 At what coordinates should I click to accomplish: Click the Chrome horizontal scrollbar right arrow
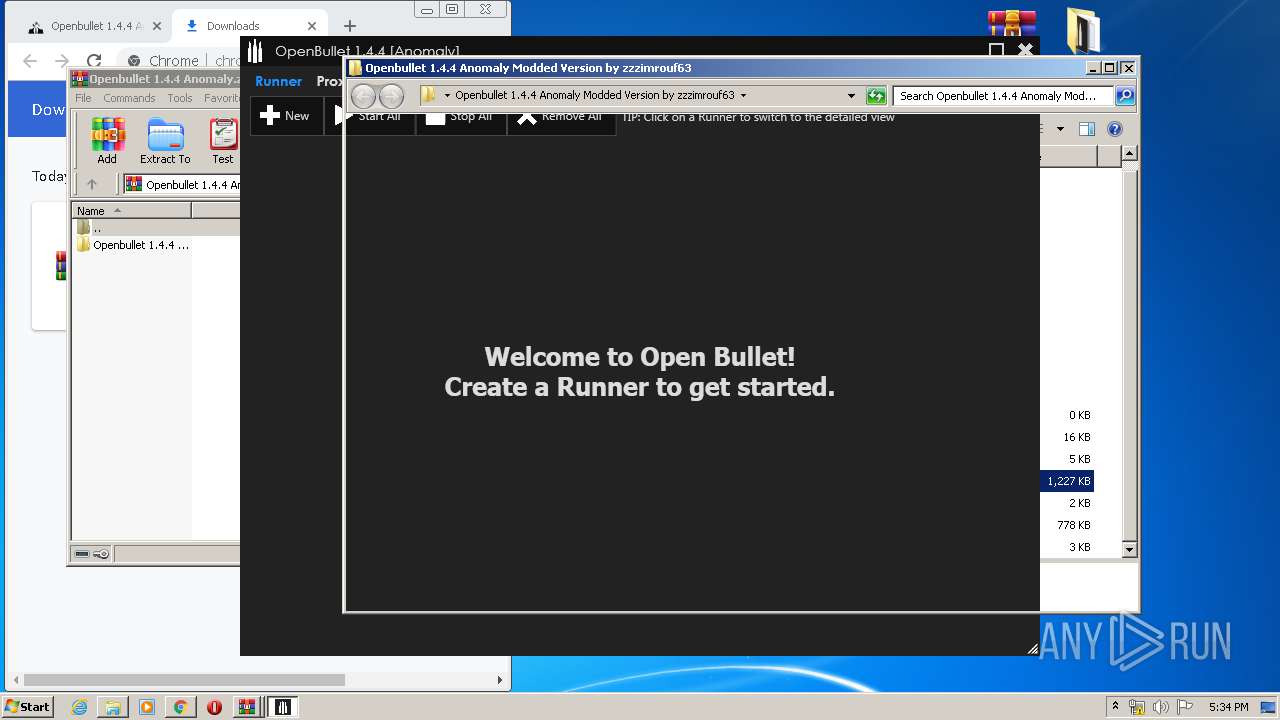(500, 680)
